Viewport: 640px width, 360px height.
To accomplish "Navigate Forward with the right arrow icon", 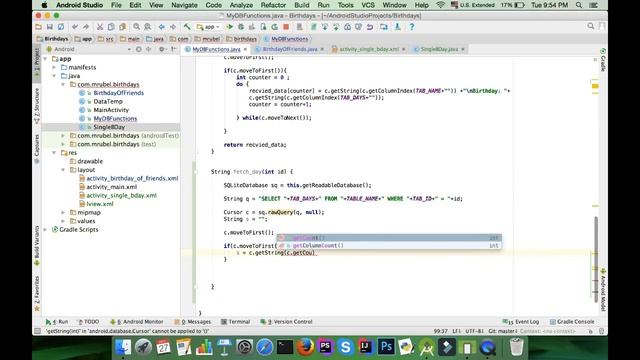I will tap(173, 27).
